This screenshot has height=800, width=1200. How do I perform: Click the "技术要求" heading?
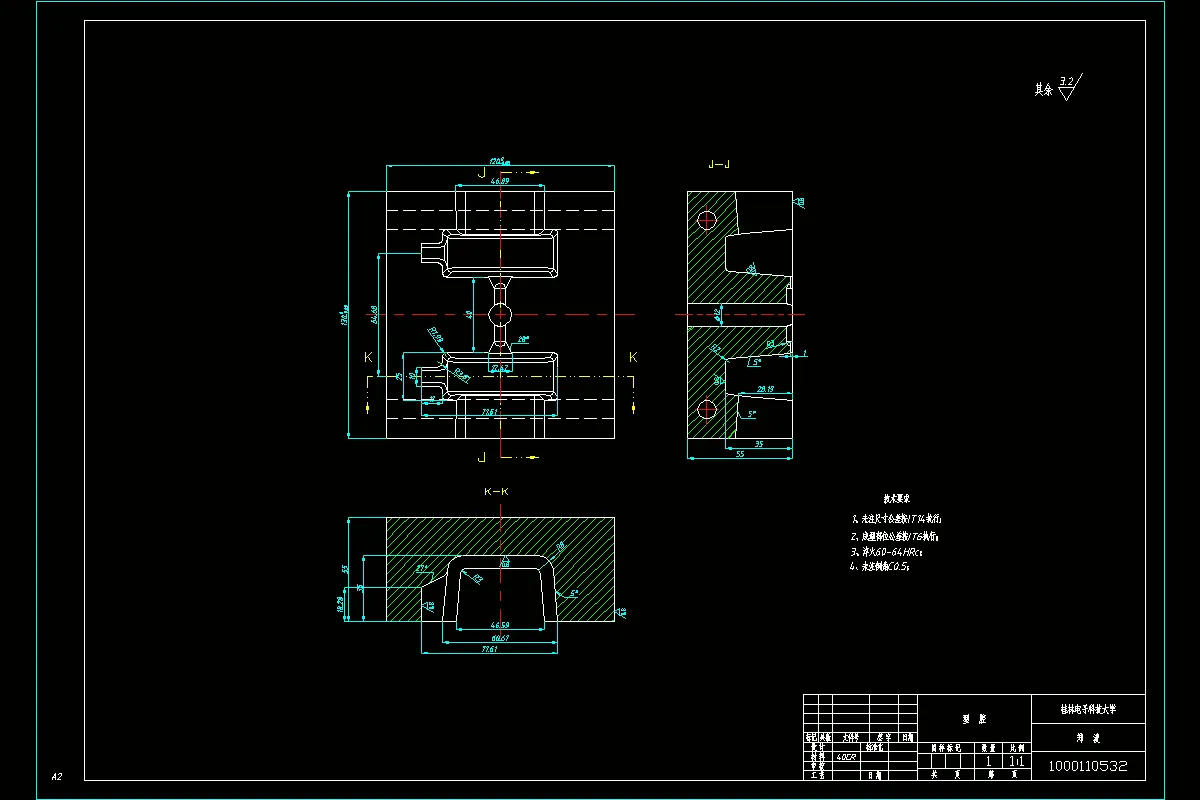(x=896, y=498)
